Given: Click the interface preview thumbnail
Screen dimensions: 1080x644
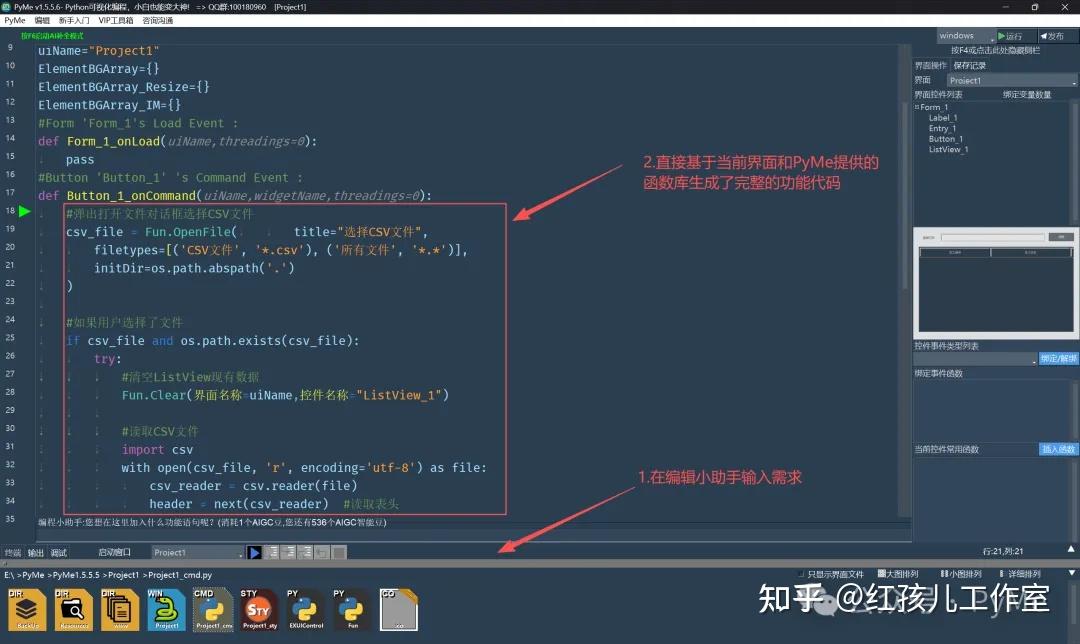Looking at the screenshot, I should coord(995,282).
